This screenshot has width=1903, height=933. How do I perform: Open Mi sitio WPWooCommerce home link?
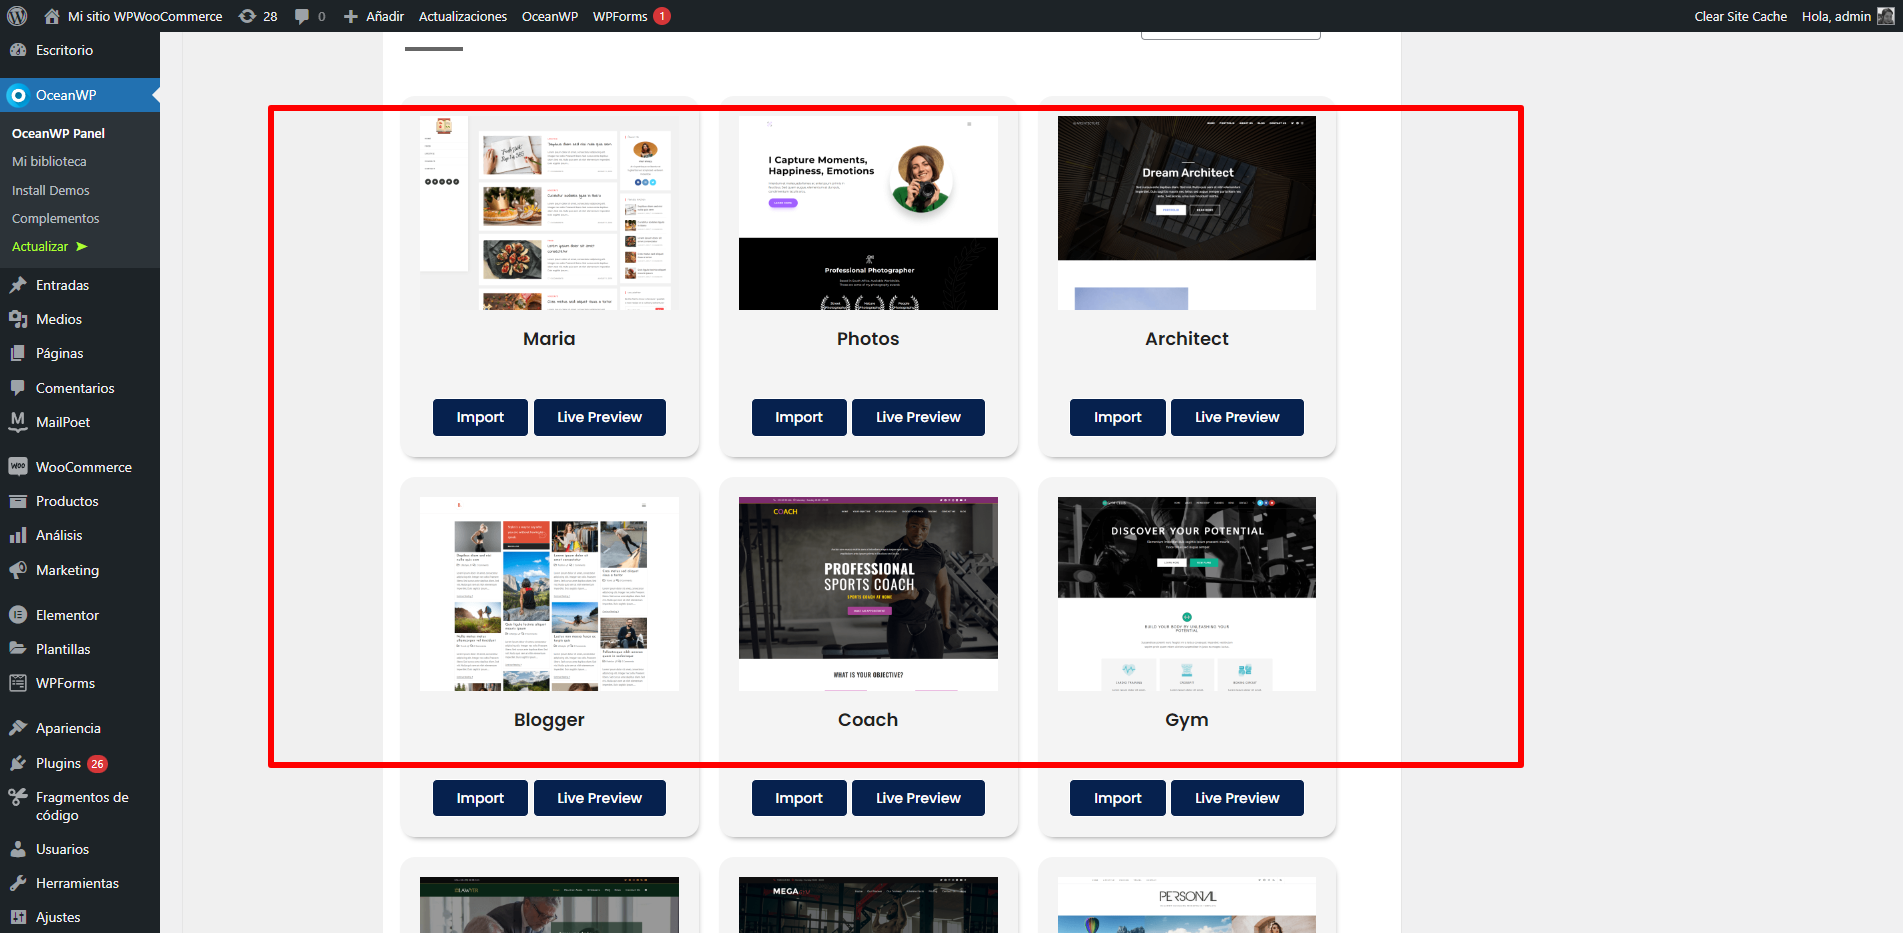(x=133, y=16)
